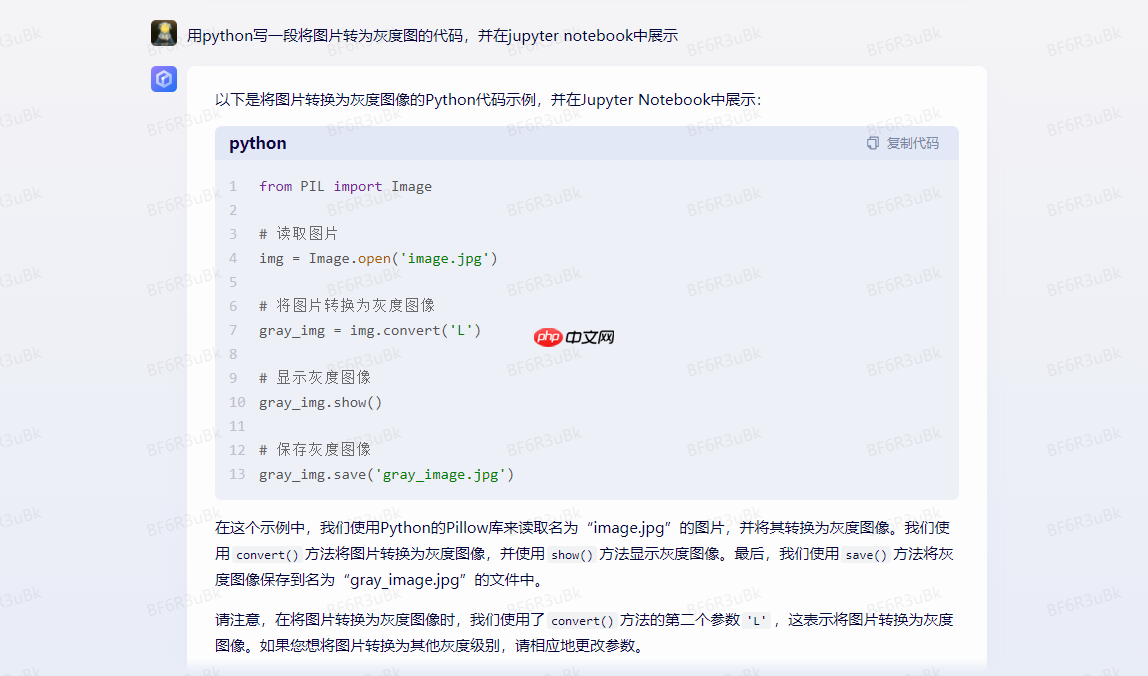
Task: Click the AI assistant's purple cube avatar
Action: point(163,79)
